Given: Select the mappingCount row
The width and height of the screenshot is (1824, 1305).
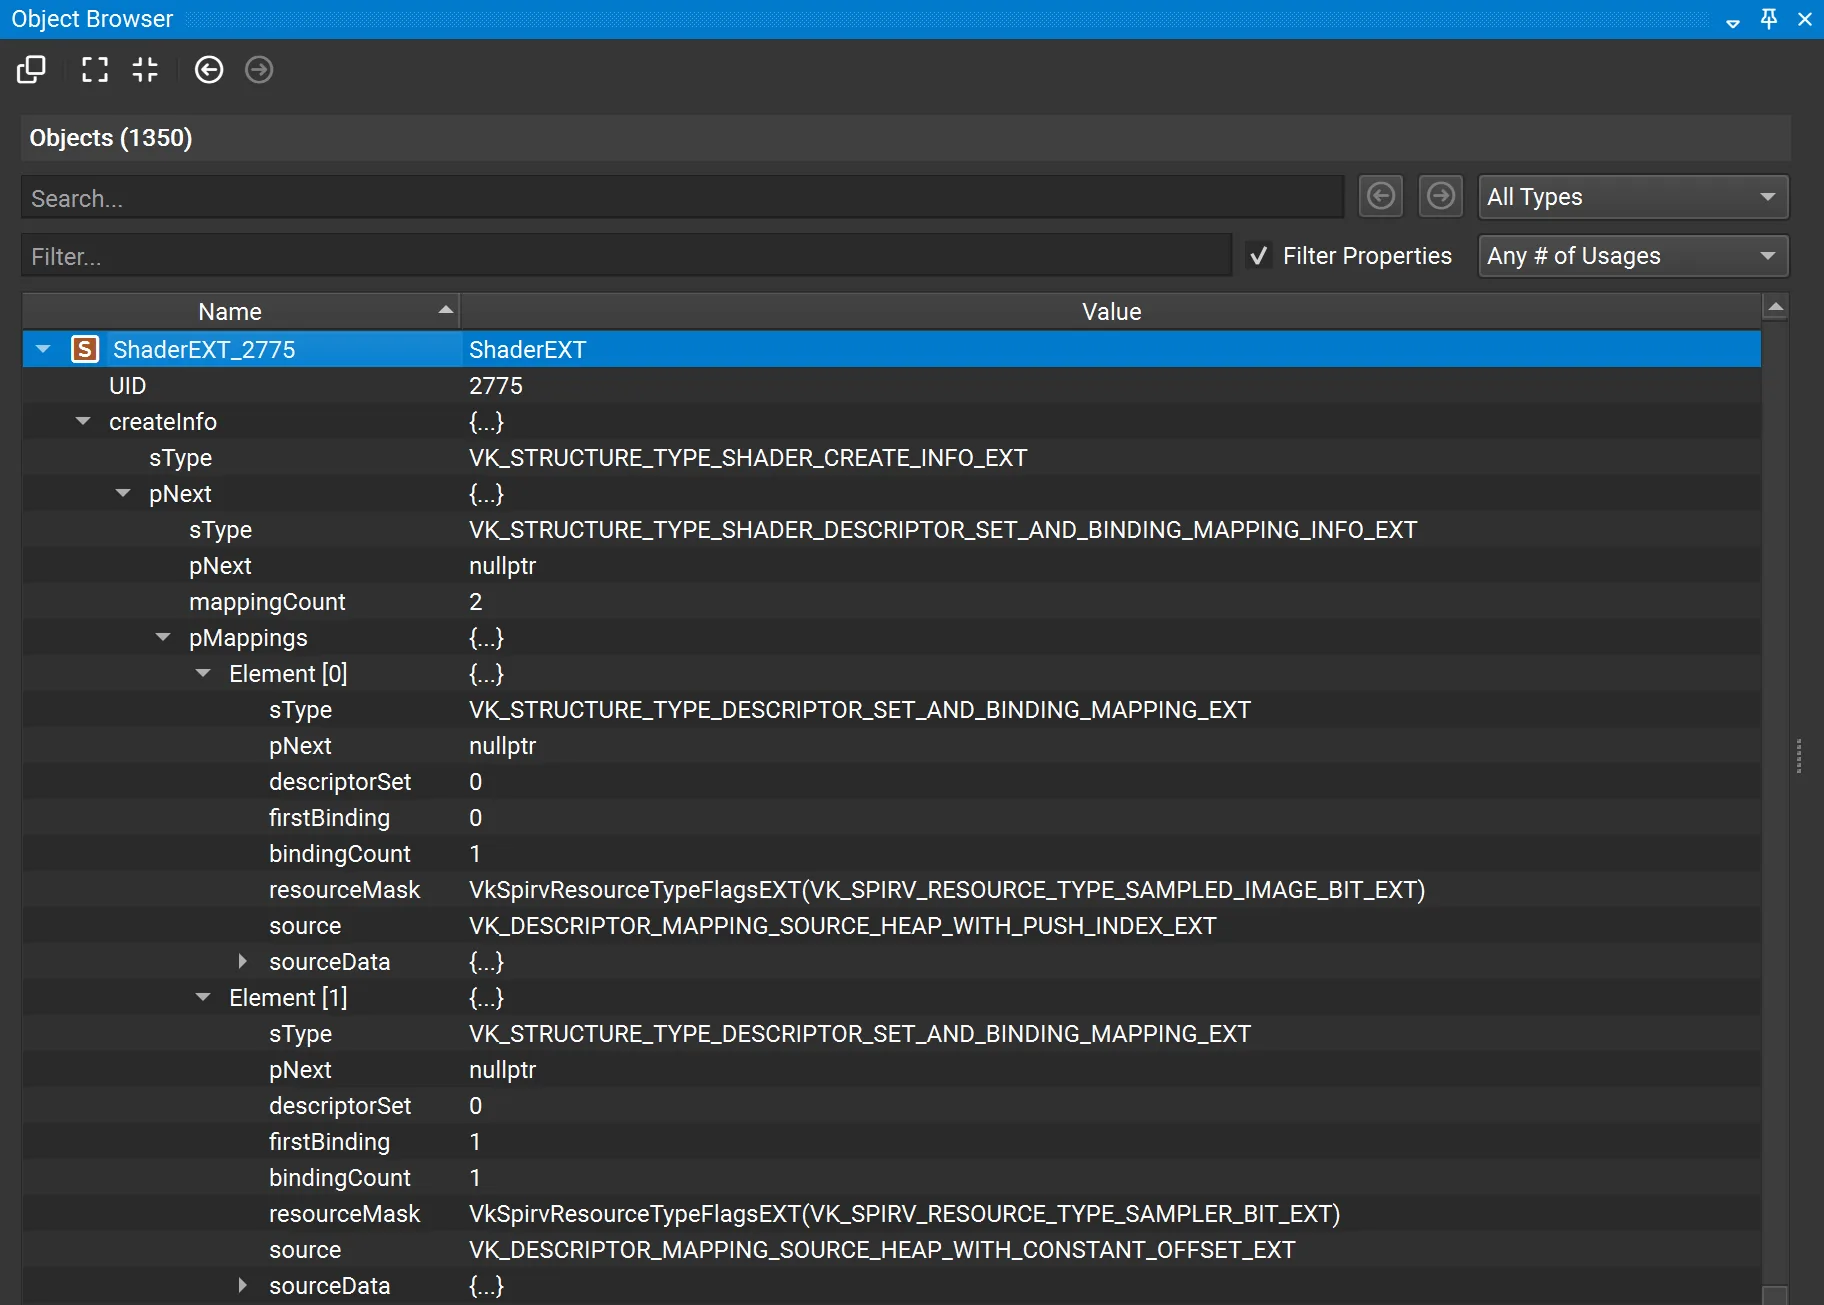Looking at the screenshot, I should click(891, 601).
